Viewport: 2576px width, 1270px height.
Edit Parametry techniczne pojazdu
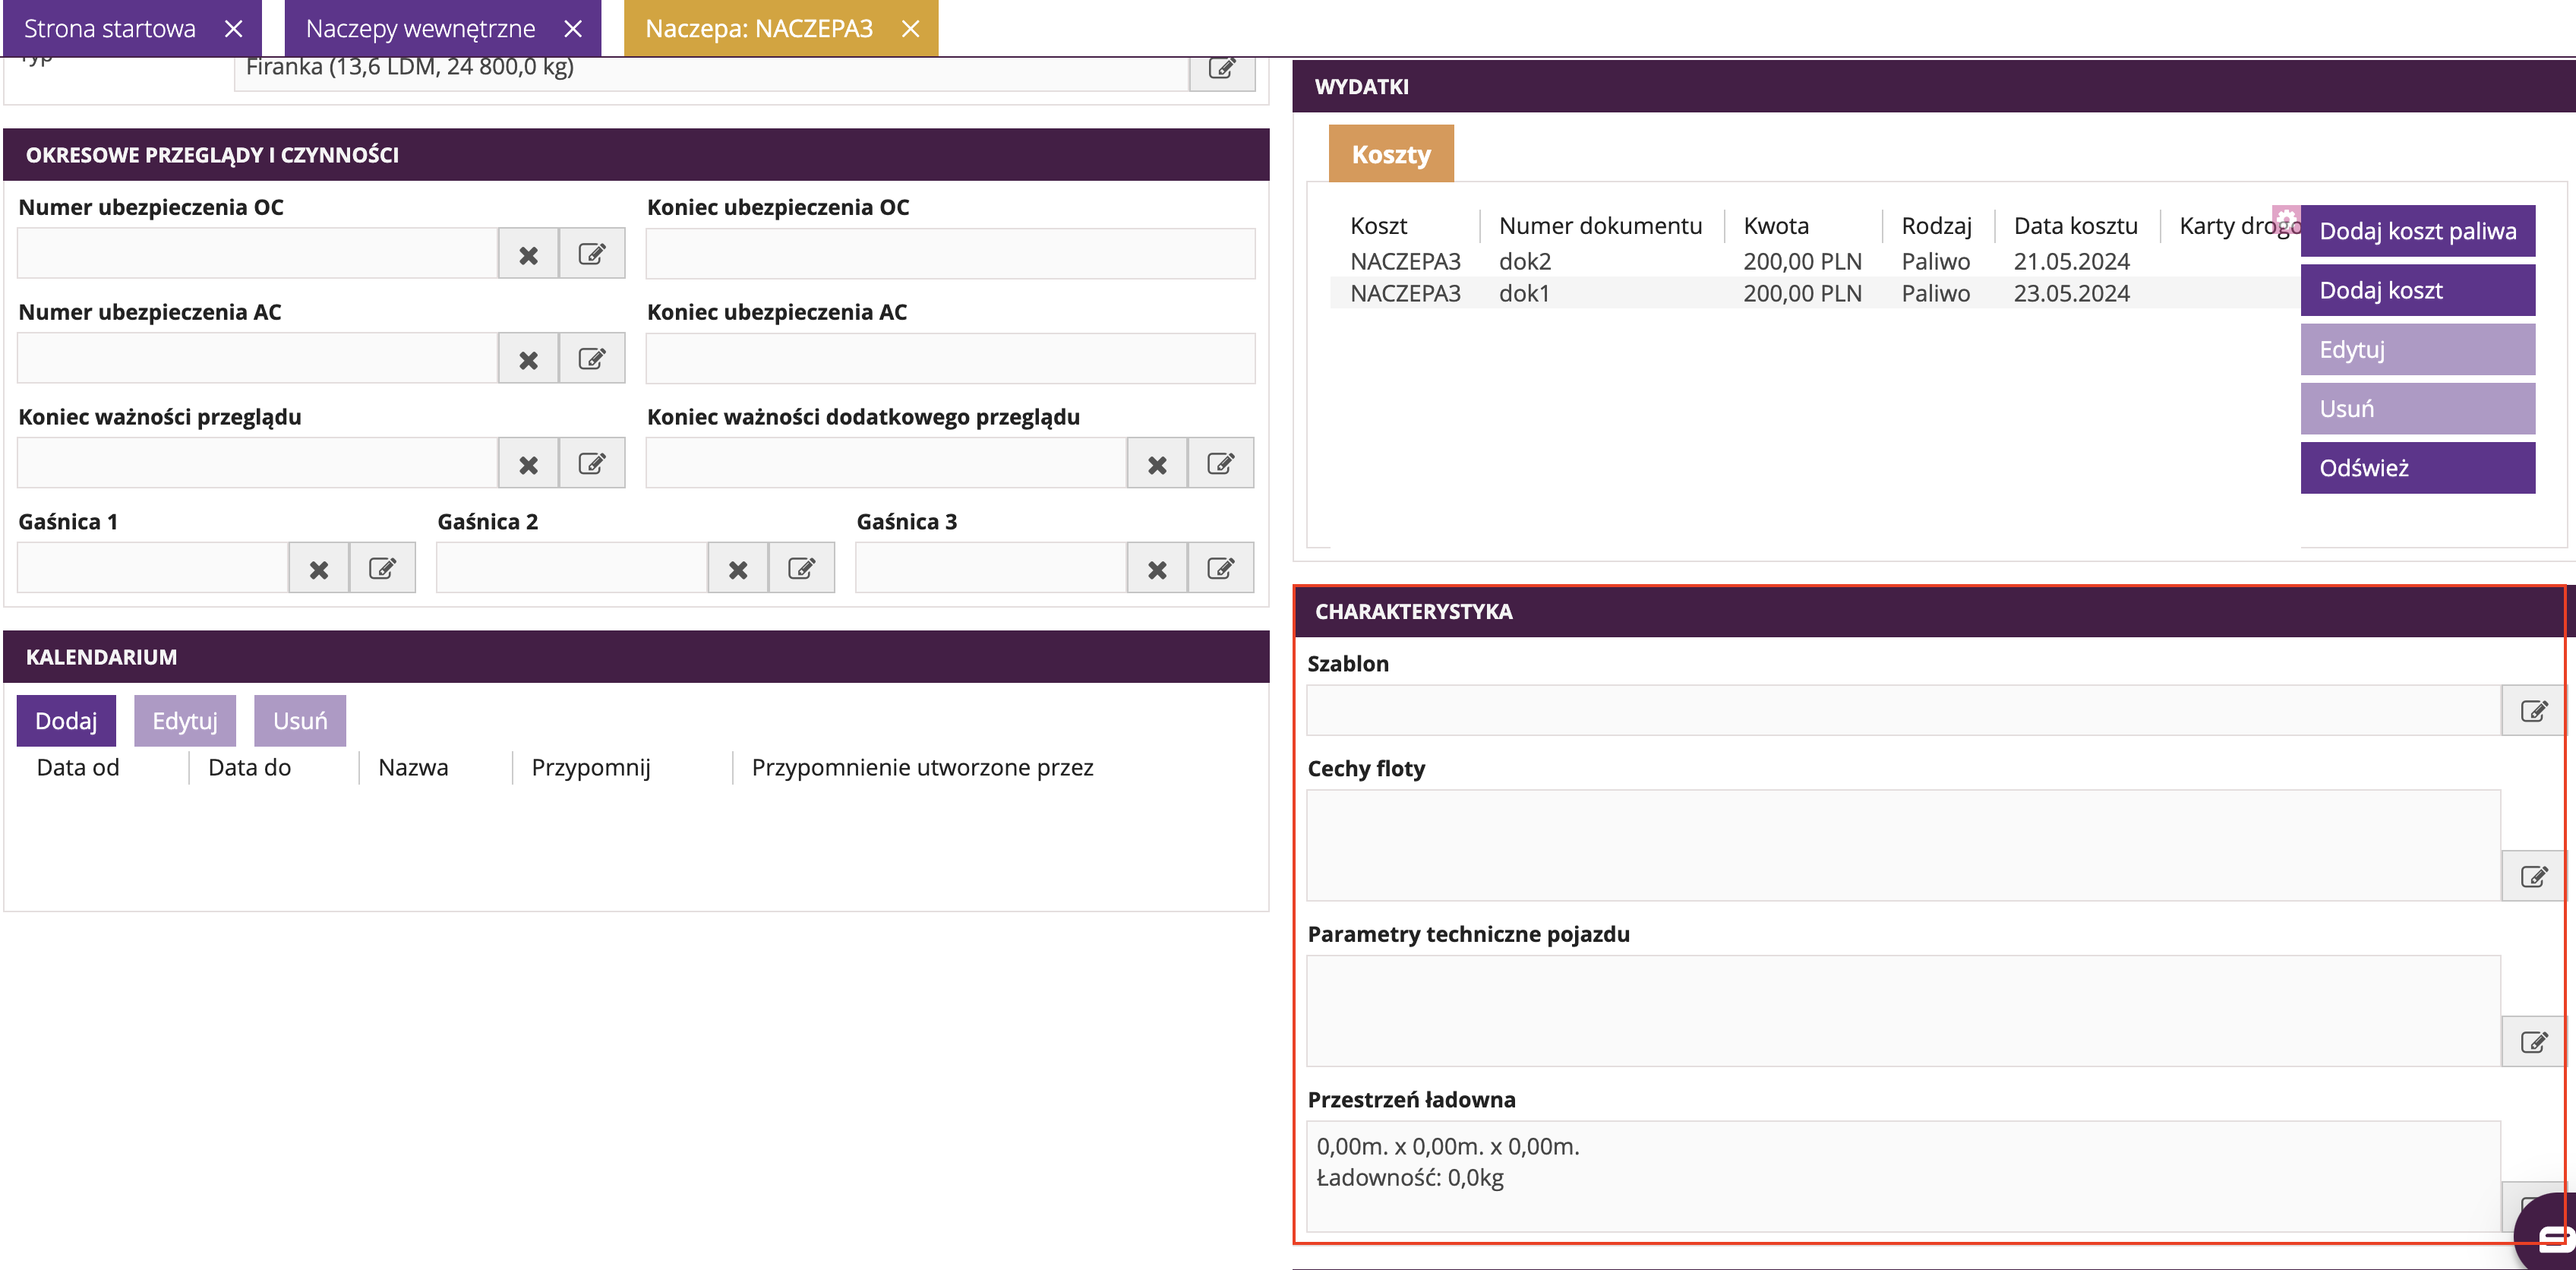click(2532, 1042)
